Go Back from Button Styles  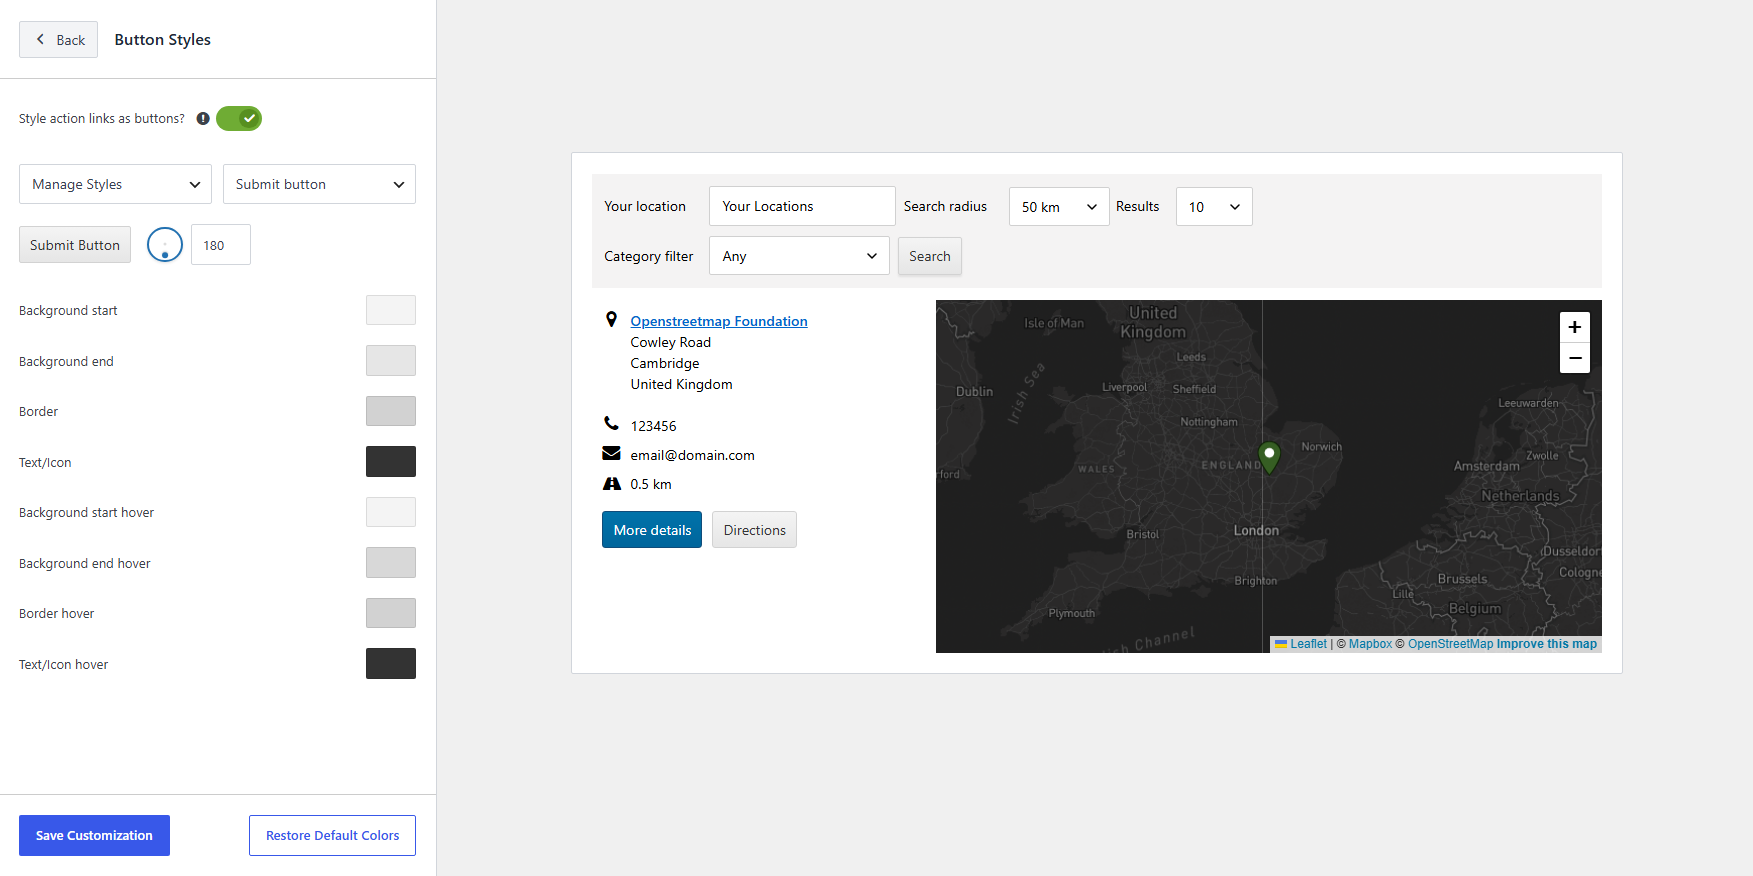(x=59, y=40)
